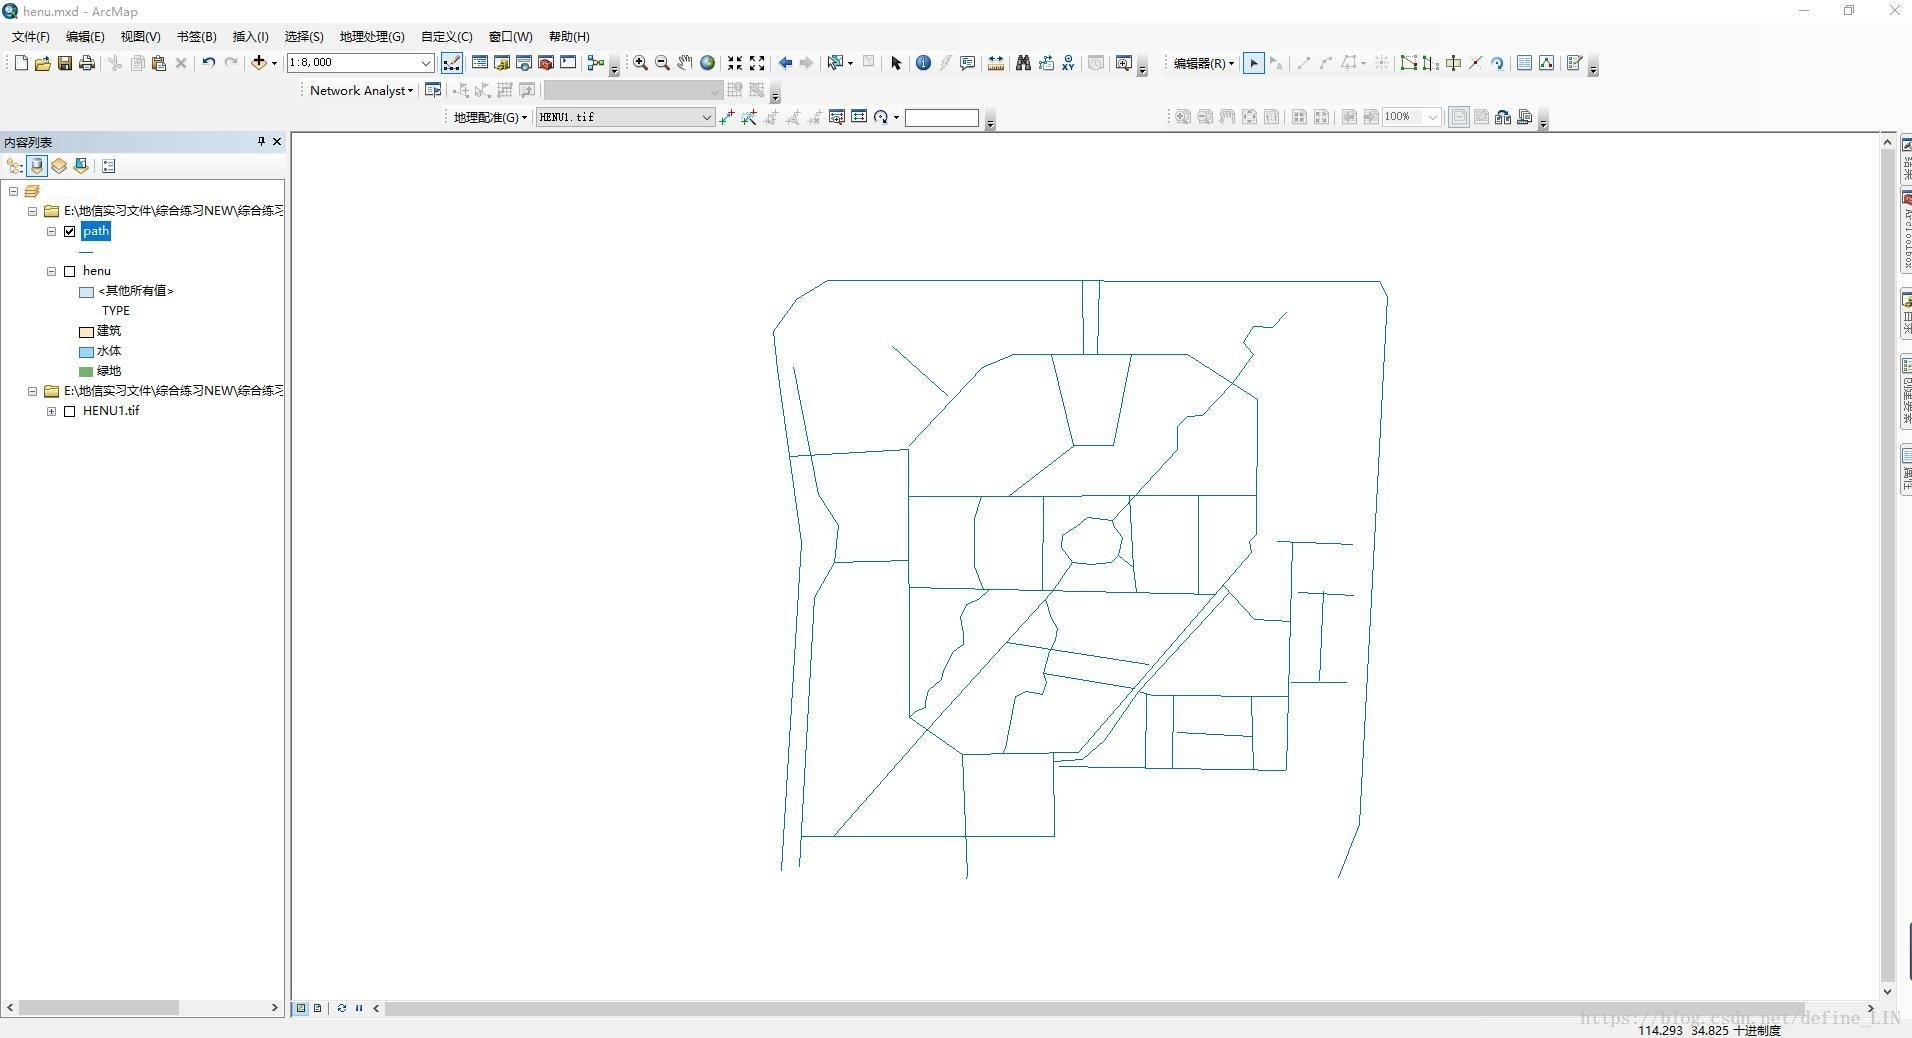Screen dimensions: 1912x1038
Task: Click the Add Control Points georeferencing icon
Action: (727, 117)
